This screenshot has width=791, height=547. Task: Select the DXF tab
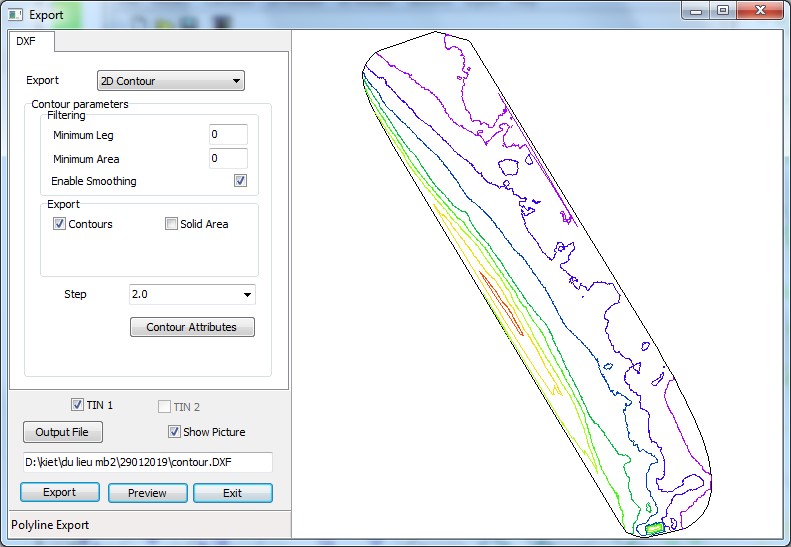click(x=31, y=41)
